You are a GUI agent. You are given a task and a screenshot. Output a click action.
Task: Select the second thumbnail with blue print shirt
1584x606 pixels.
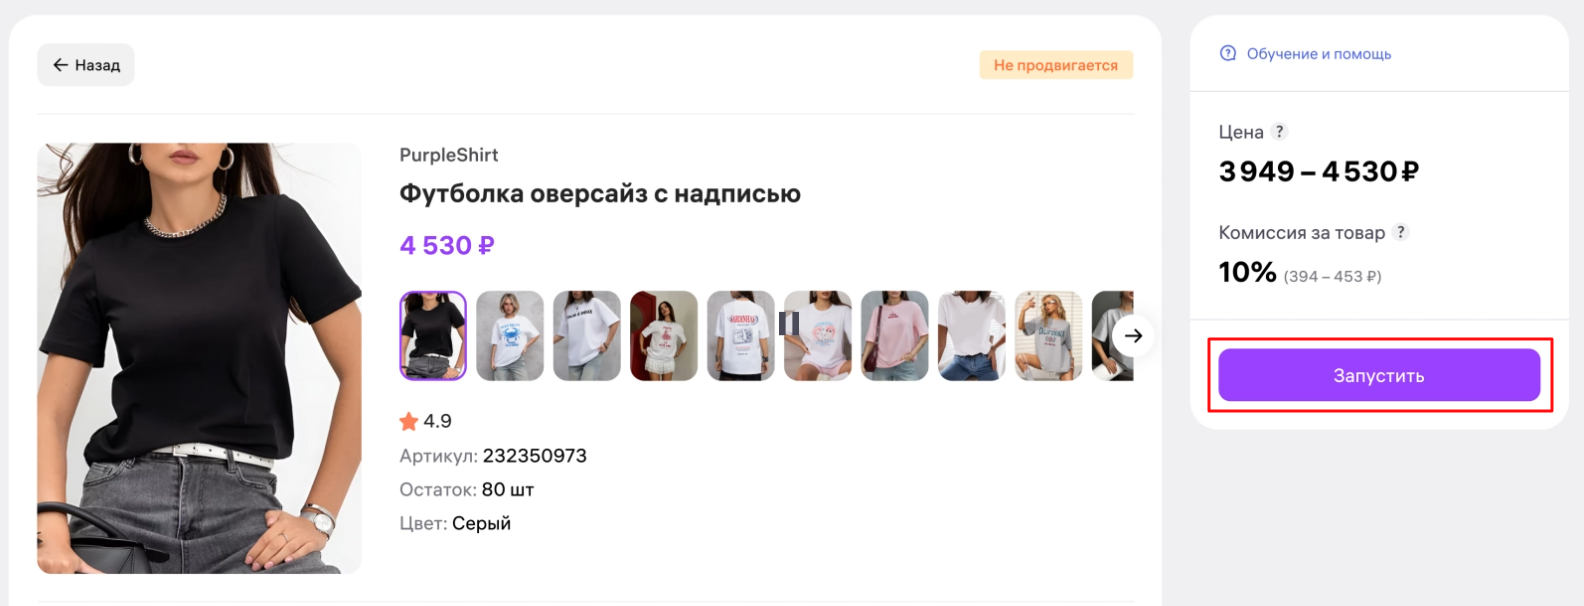point(510,336)
